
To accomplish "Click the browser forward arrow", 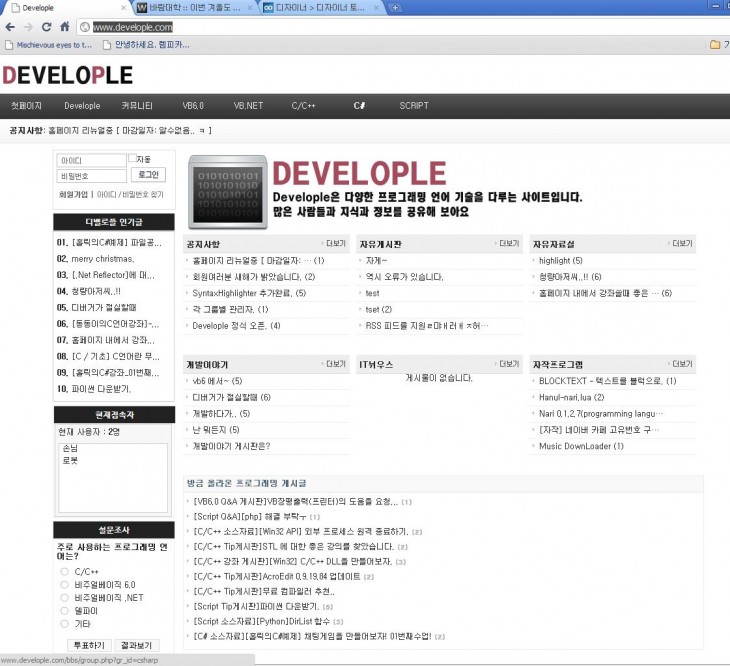I will pos(28,27).
